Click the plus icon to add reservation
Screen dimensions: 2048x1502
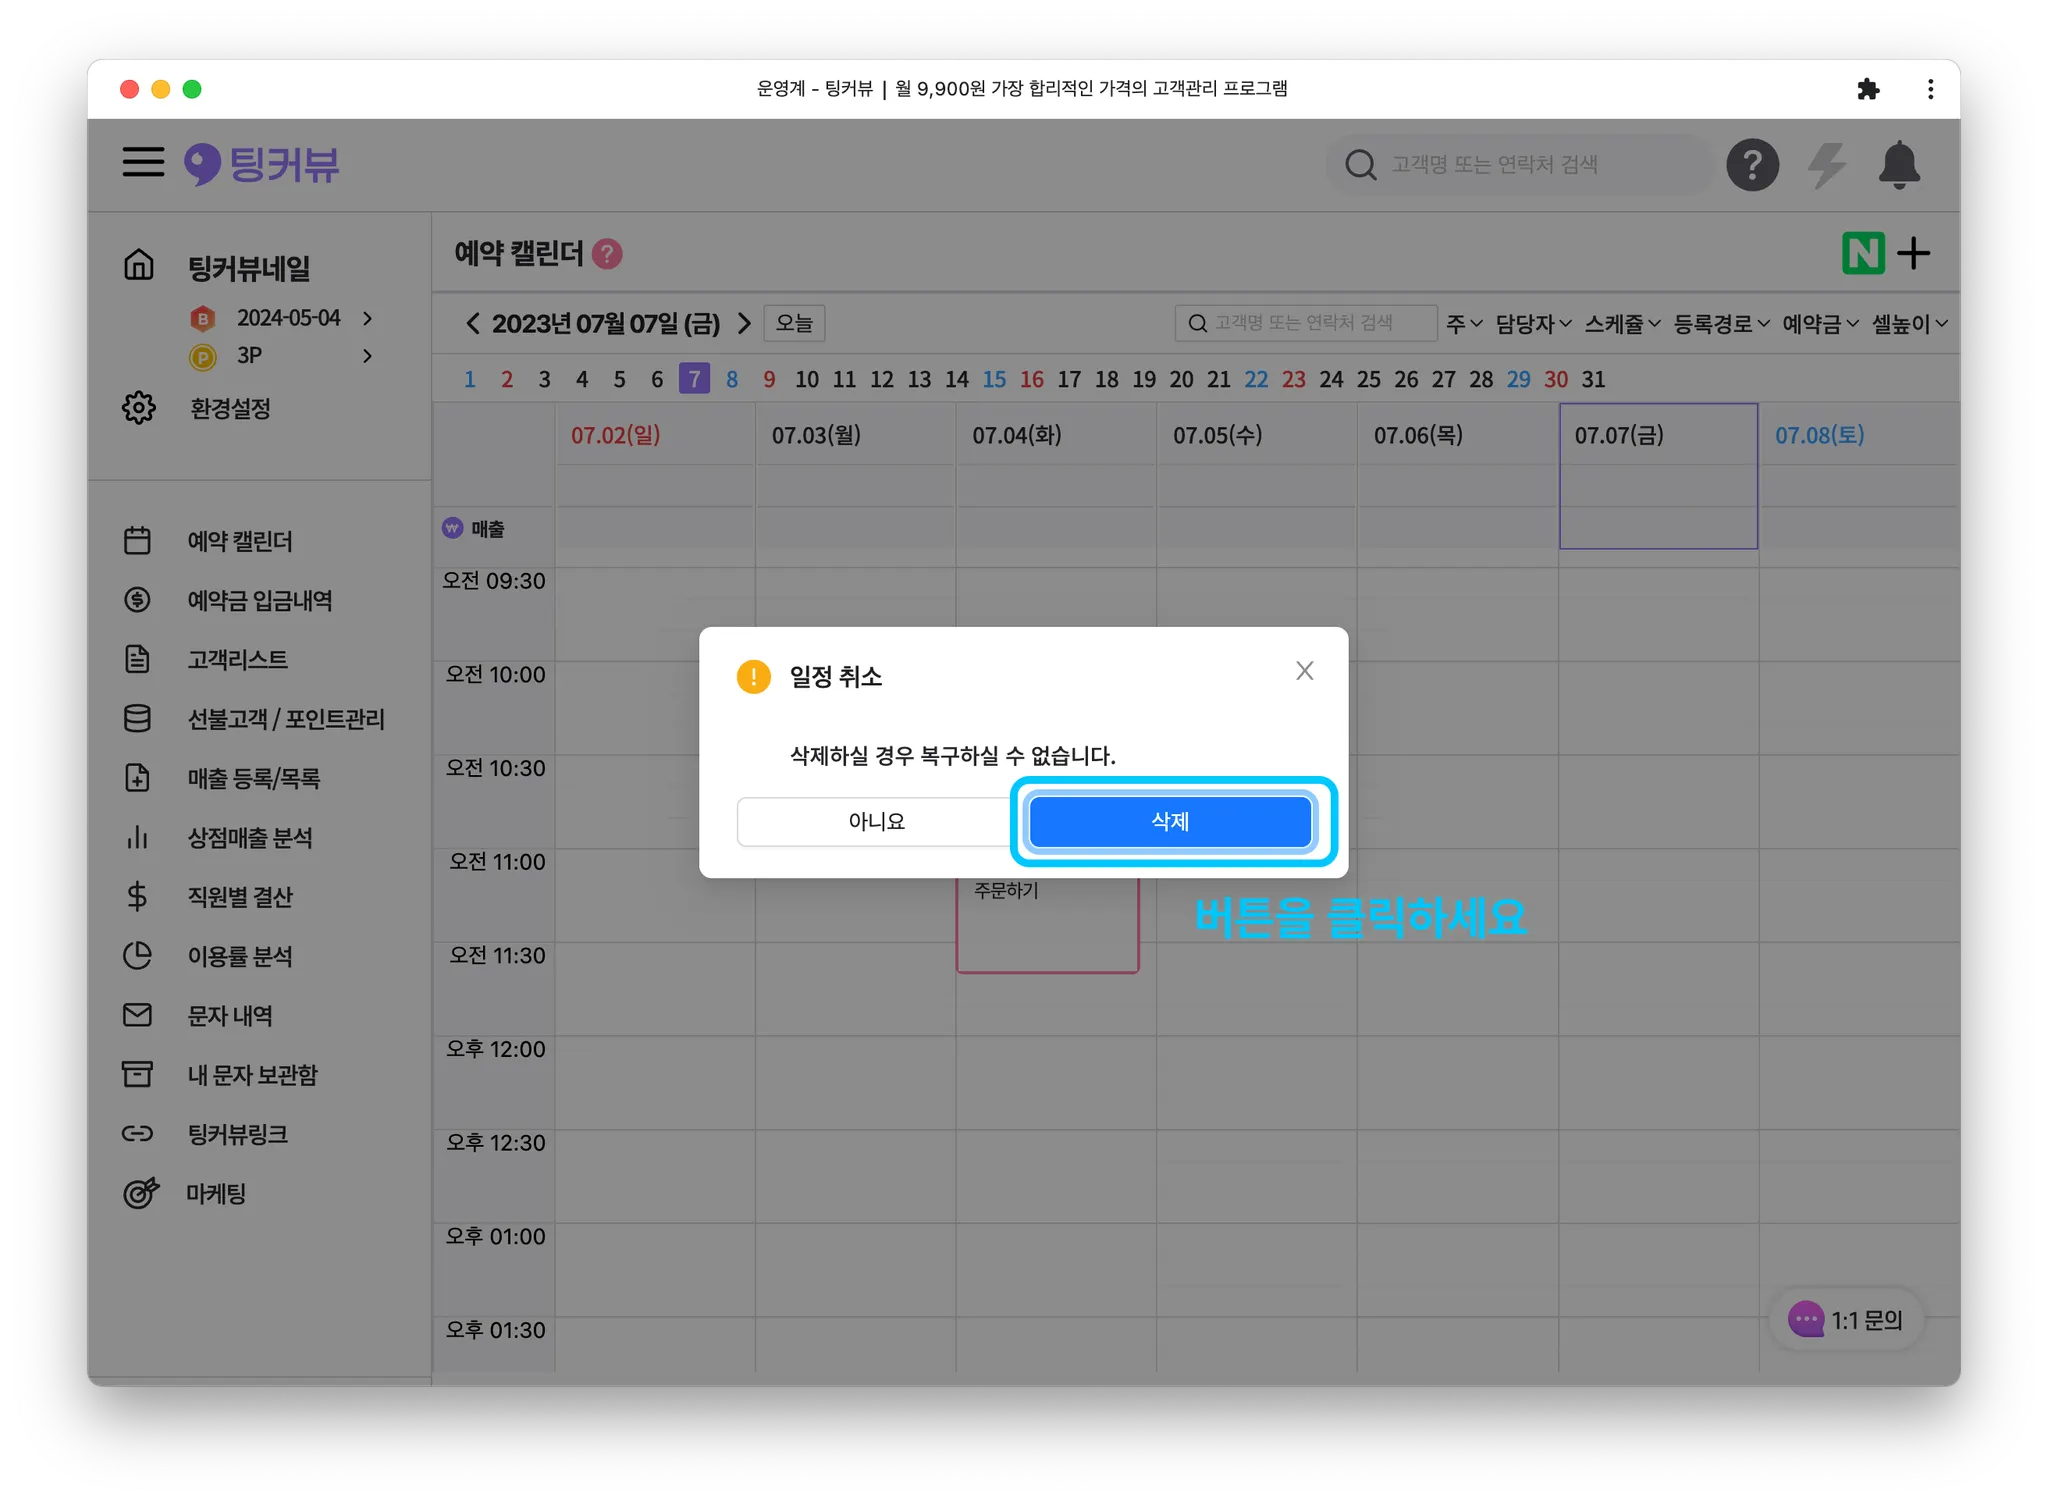(1913, 253)
